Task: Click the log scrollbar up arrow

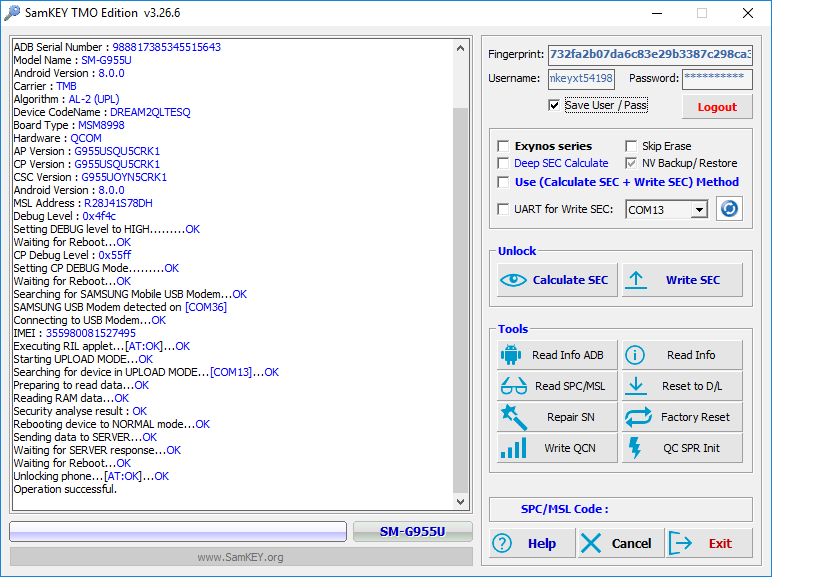Action: 460,49
